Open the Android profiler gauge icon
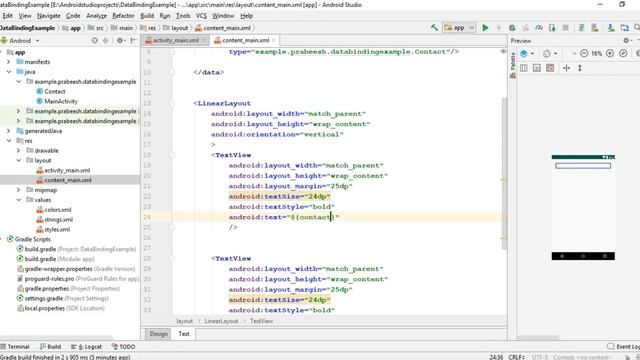 [x=539, y=28]
